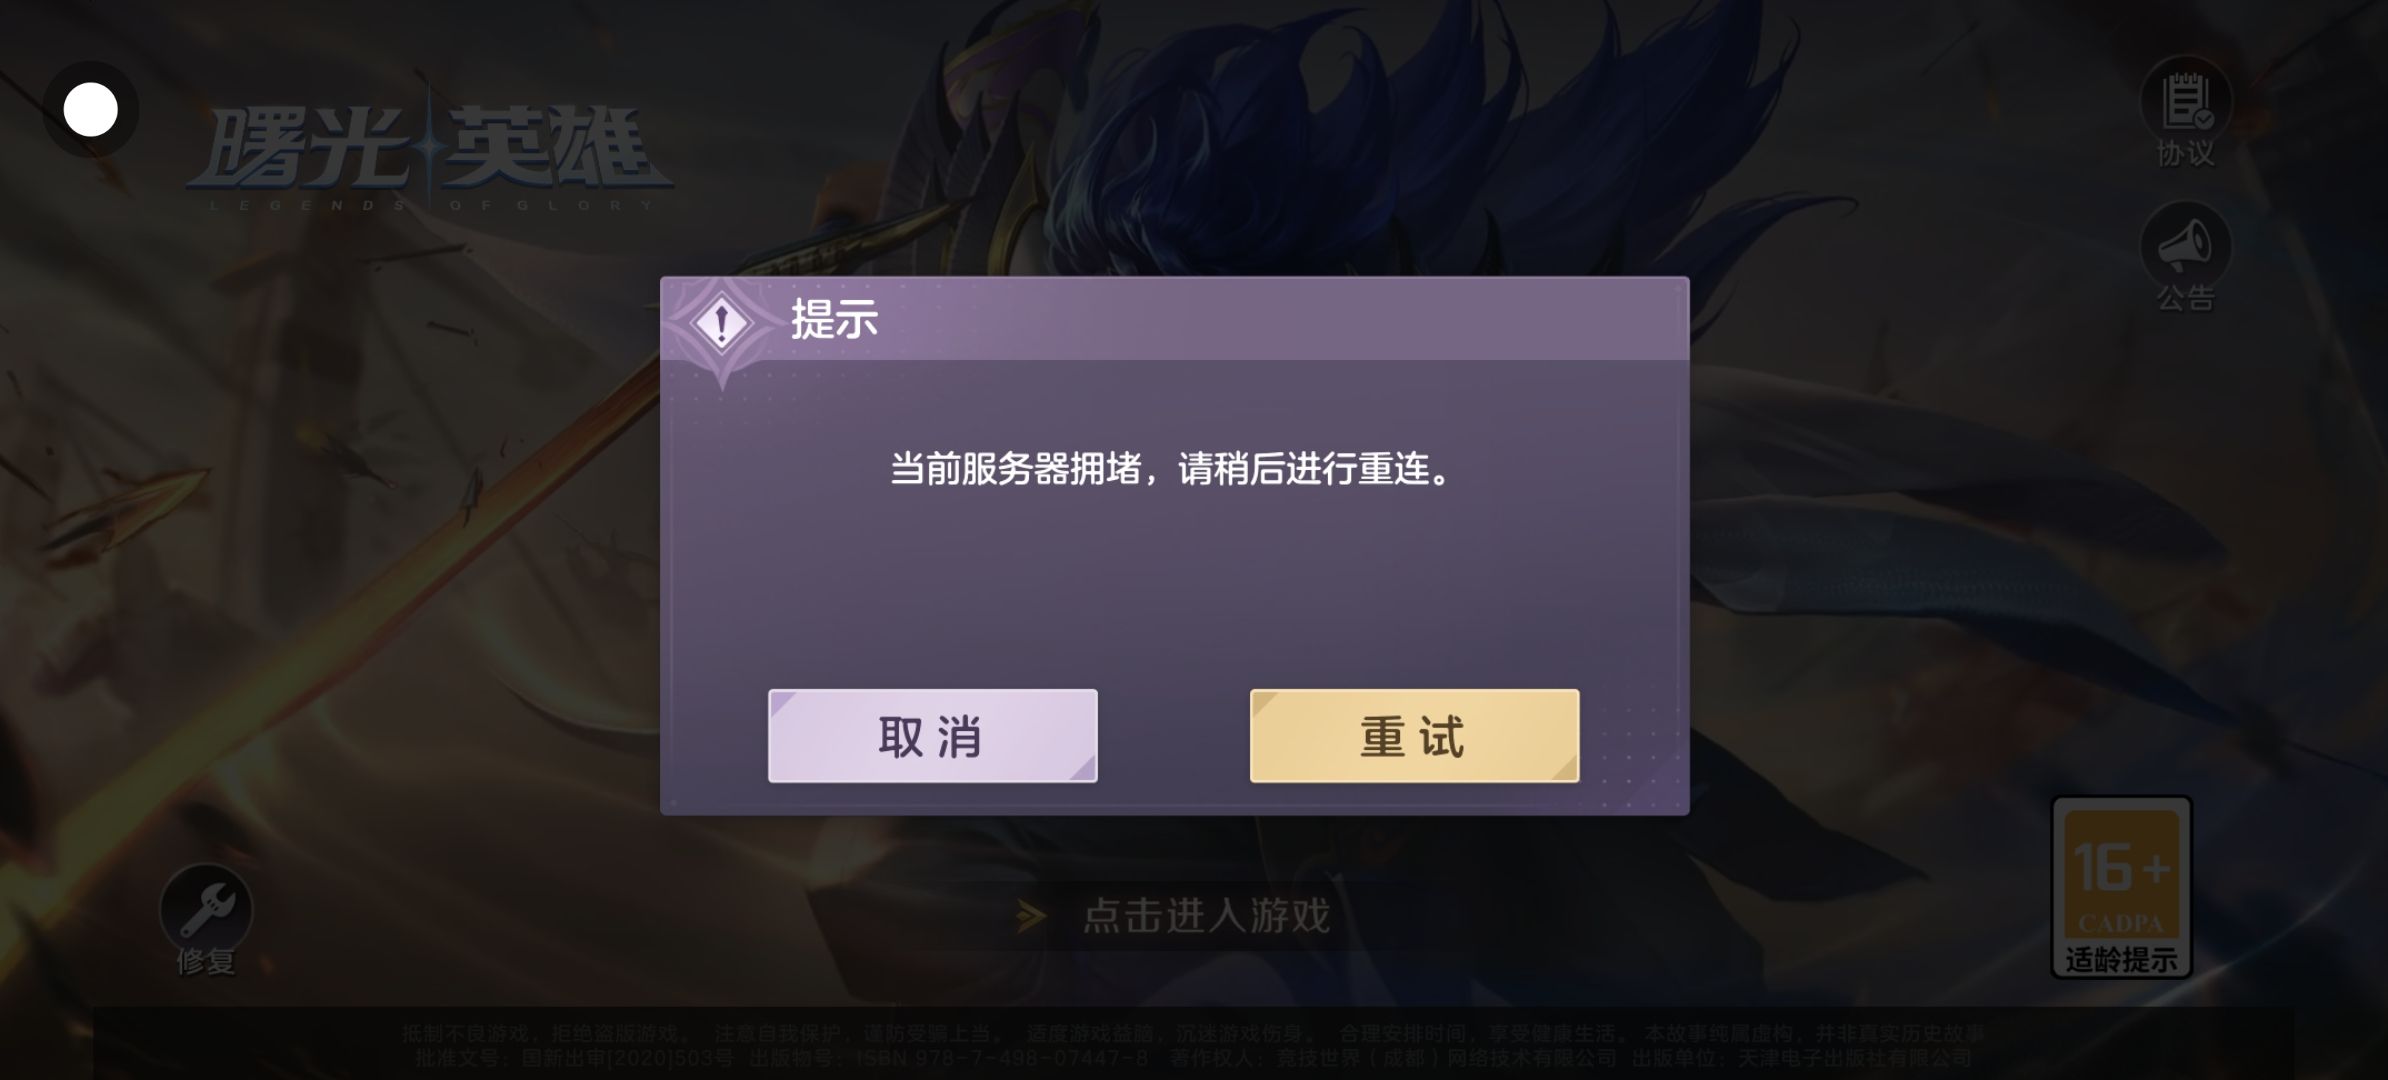Open the 适龄提示 label under the age badge
Image resolution: width=2388 pixels, height=1080 pixels.
[x=2121, y=960]
